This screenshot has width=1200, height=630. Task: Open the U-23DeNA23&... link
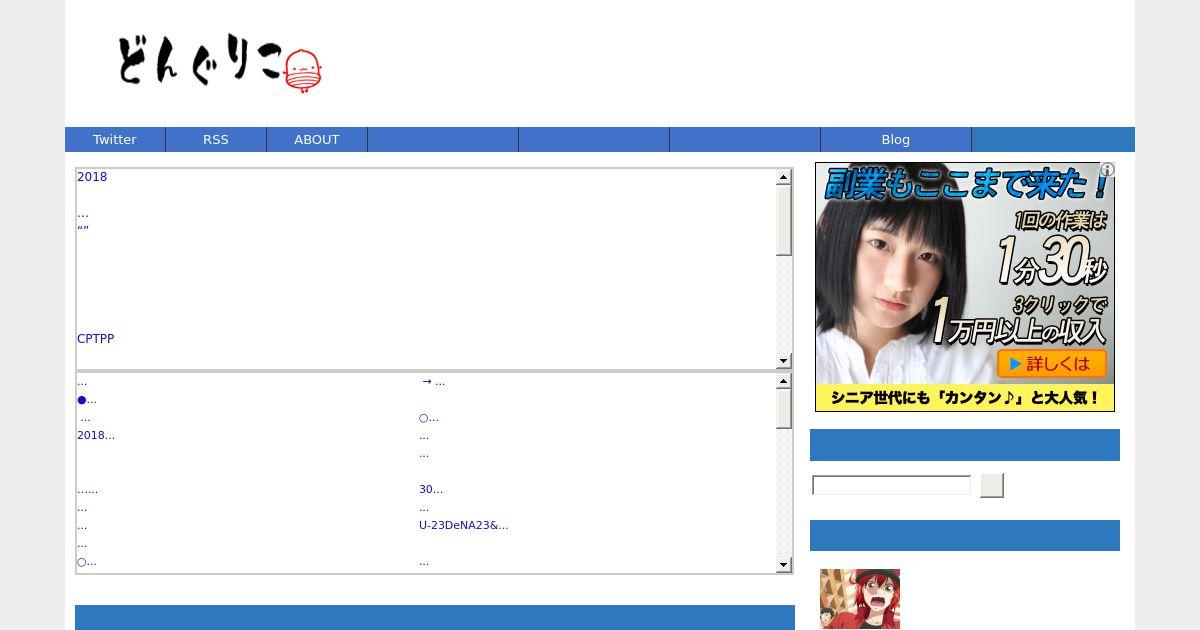[464, 525]
